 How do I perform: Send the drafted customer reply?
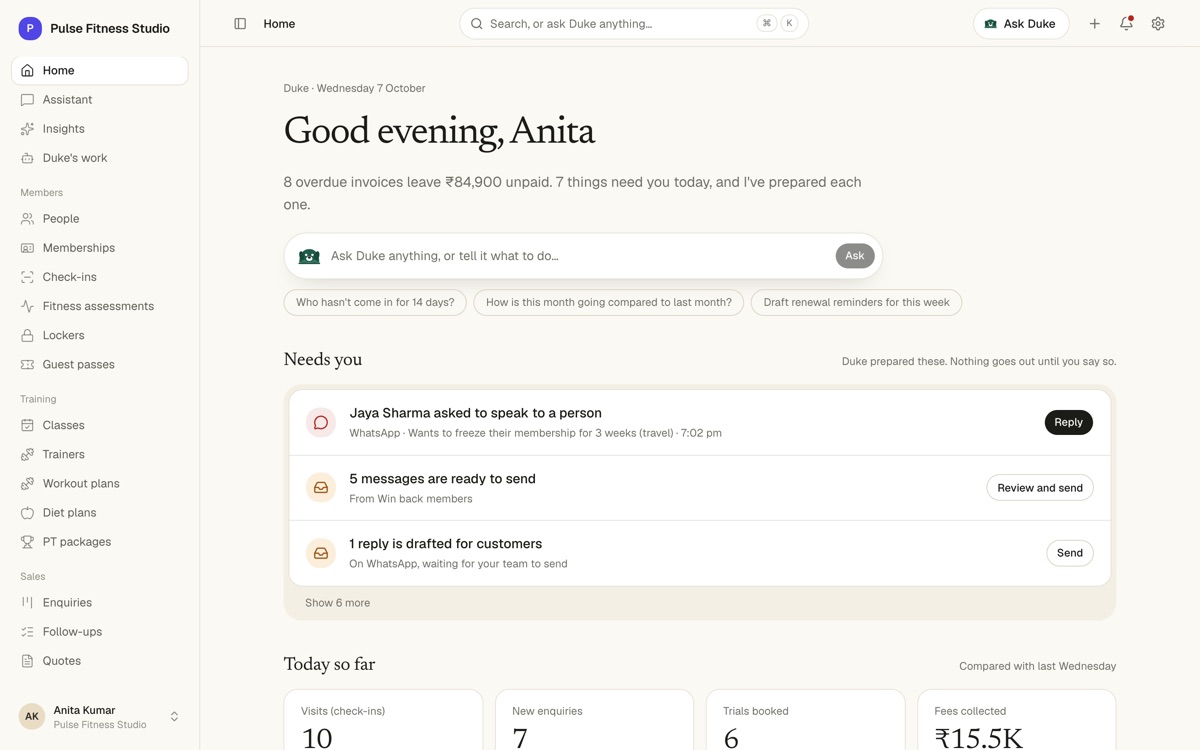pos(1070,553)
